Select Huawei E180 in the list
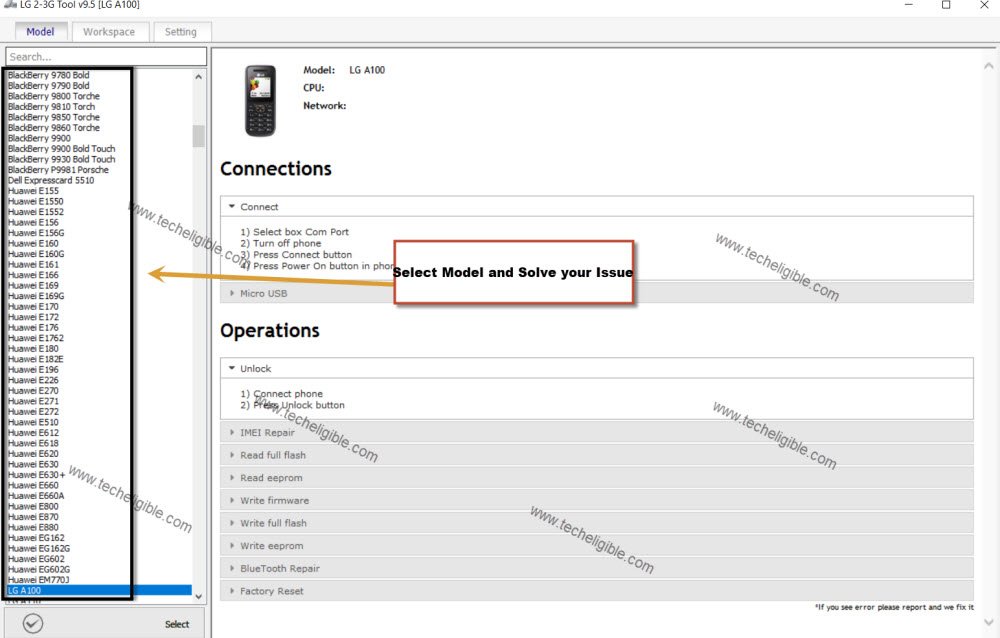This screenshot has height=638, width=1000. point(33,349)
